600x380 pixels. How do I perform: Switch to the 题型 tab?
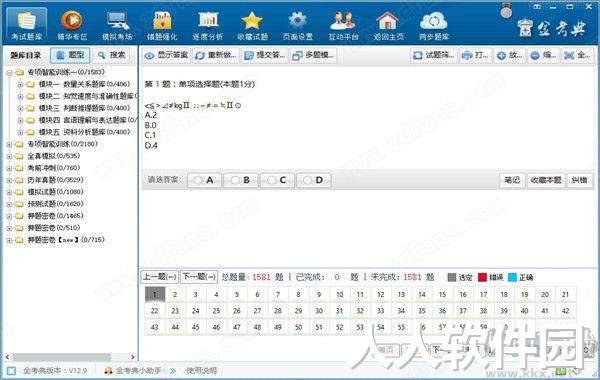[x=70, y=55]
